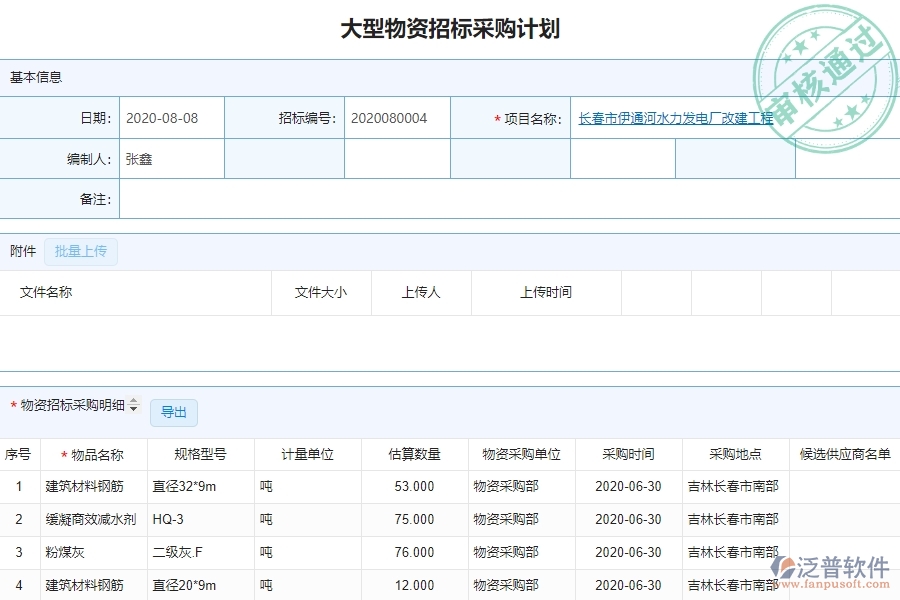
Task: Click the 批量上传 batch upload button
Action: coord(81,251)
